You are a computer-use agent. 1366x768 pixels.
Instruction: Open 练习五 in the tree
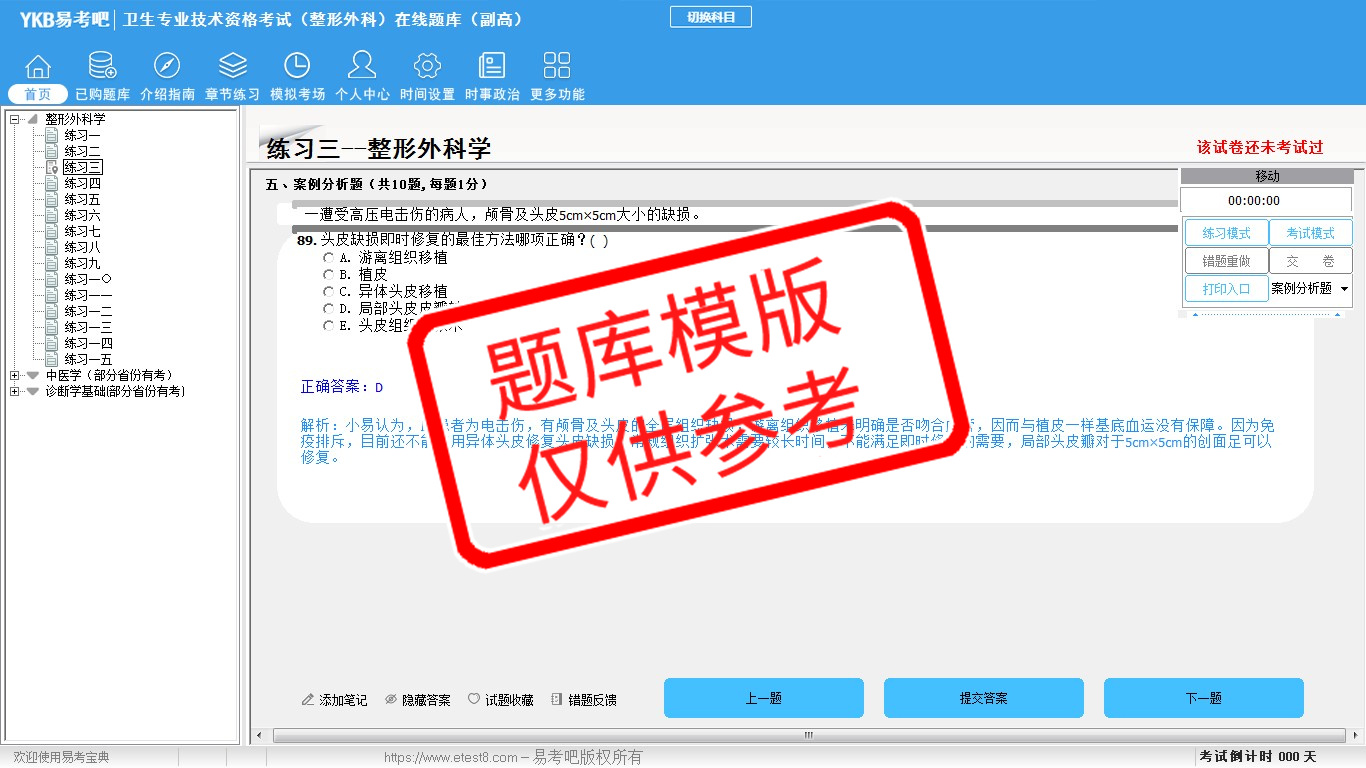[x=82, y=200]
